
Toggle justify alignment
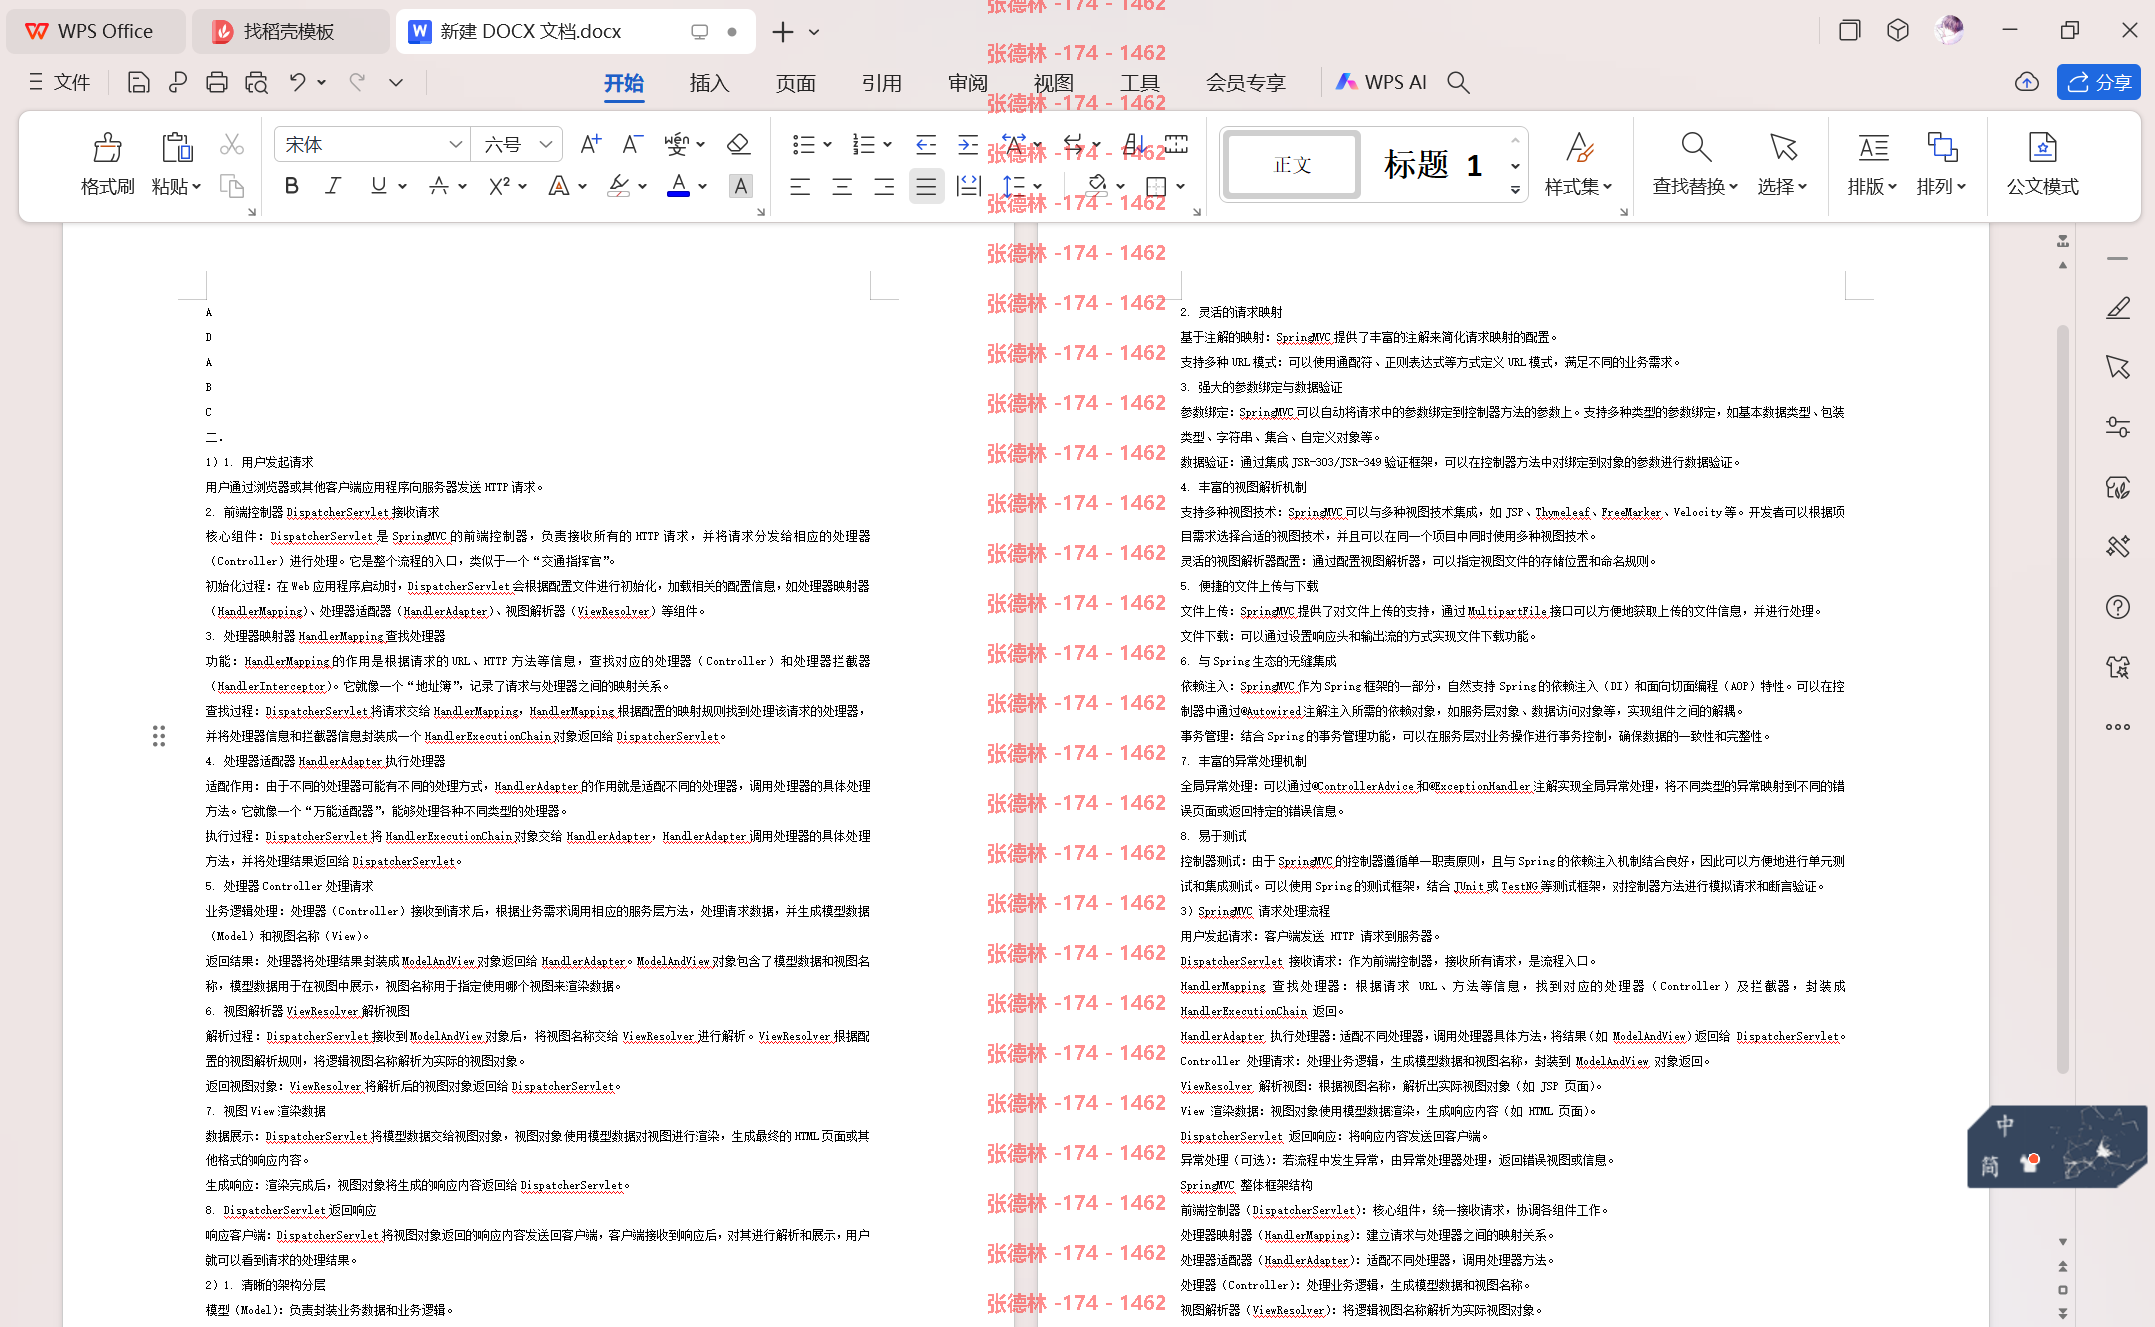coord(926,186)
